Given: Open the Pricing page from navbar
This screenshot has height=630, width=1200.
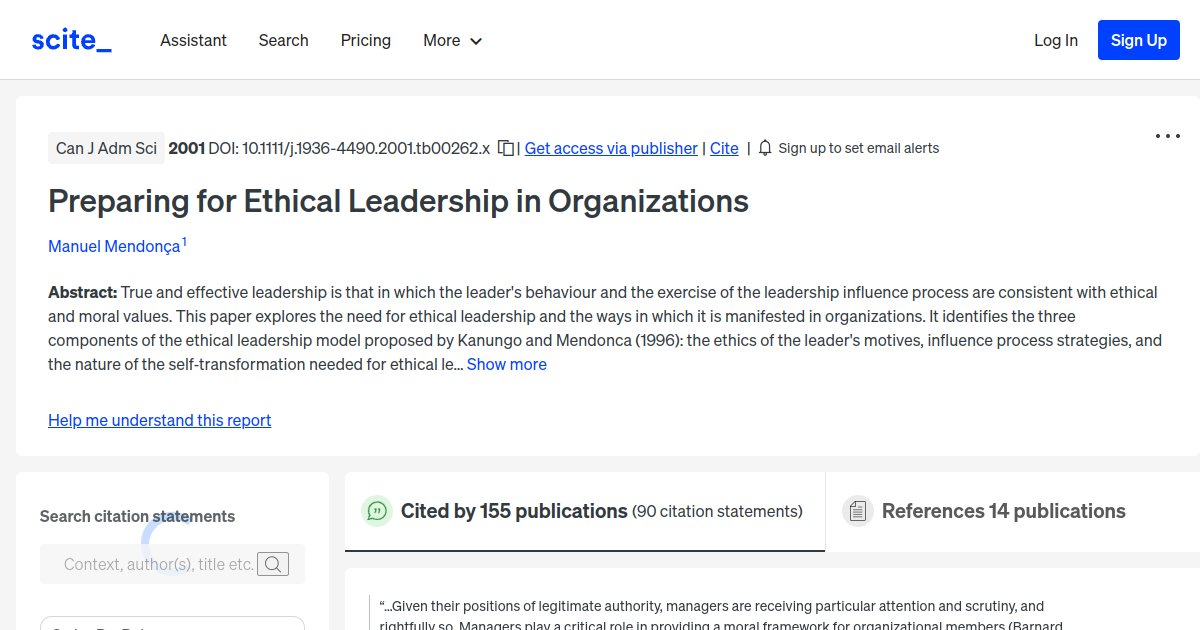Looking at the screenshot, I should click(x=365, y=40).
